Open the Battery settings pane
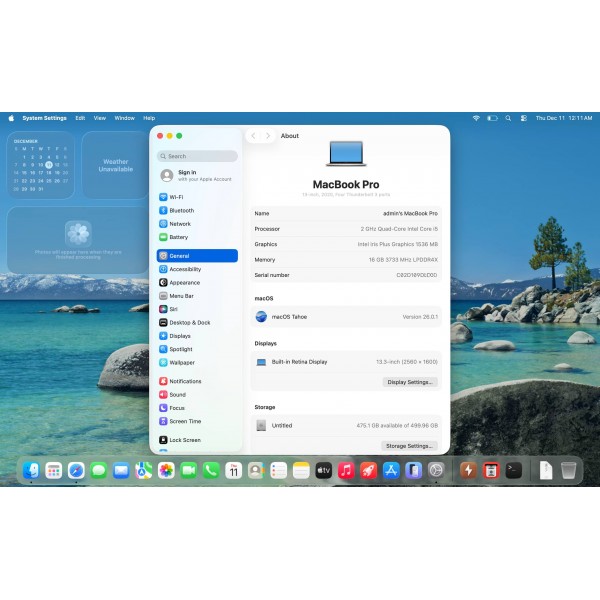 pos(178,237)
